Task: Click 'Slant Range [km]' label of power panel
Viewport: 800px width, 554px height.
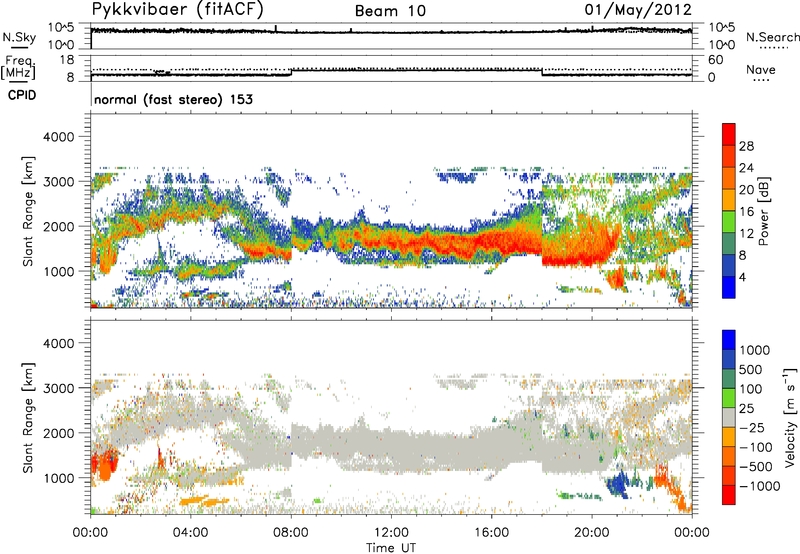Action: (28, 211)
